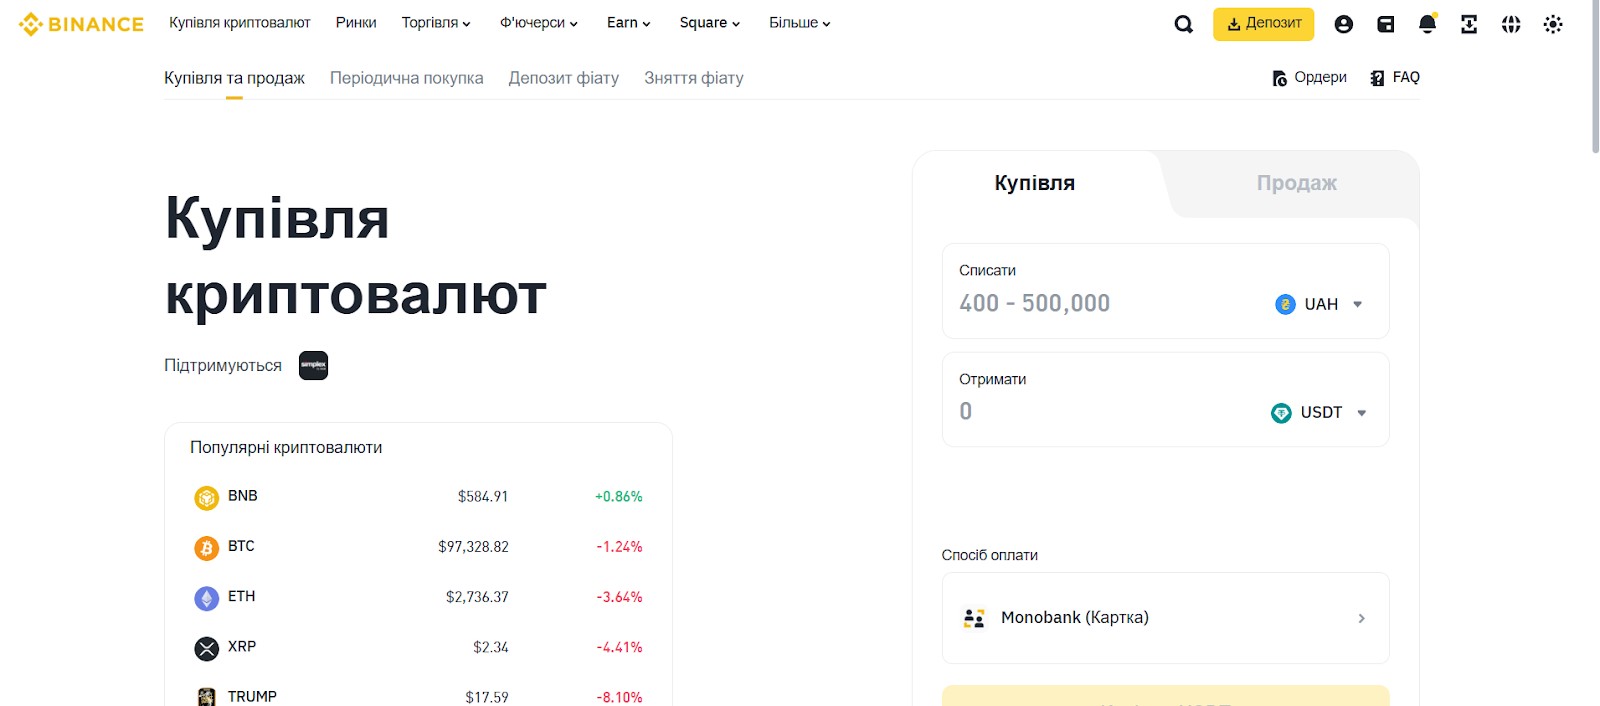Image resolution: width=1600 pixels, height=706 pixels.
Task: Open the account profile icon
Action: pos(1343,24)
